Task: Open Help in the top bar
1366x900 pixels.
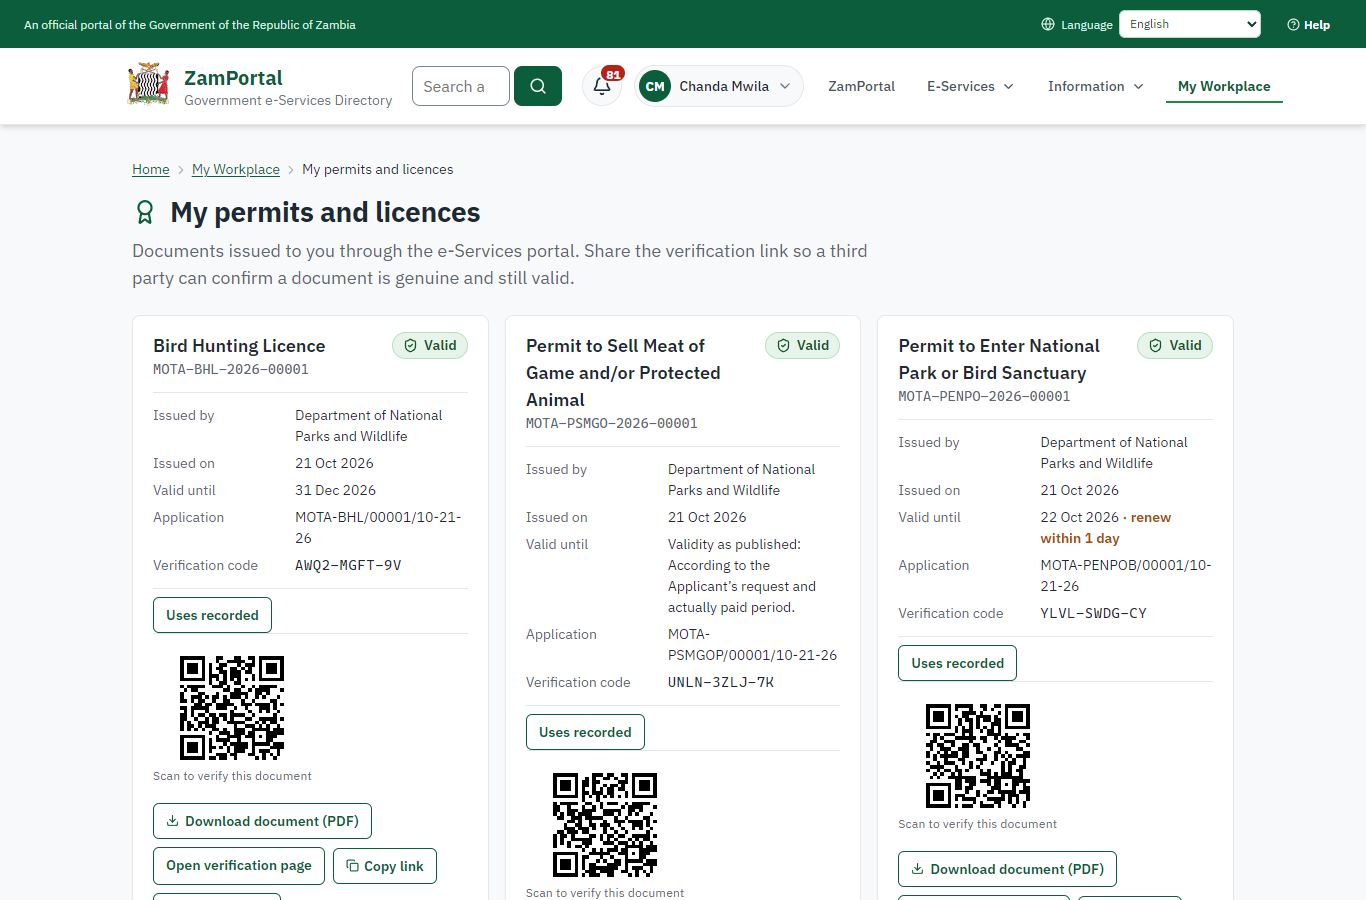Action: (x=1308, y=24)
